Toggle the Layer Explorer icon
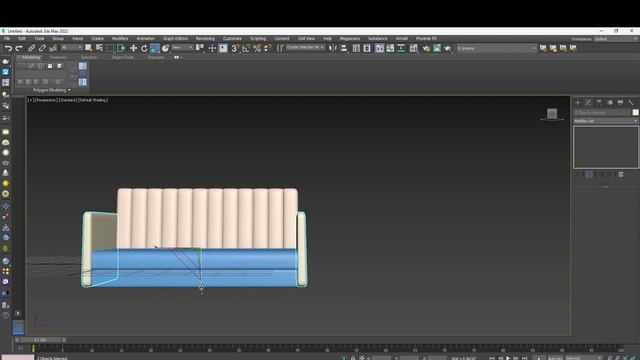This screenshot has width=640, height=360. (367, 48)
